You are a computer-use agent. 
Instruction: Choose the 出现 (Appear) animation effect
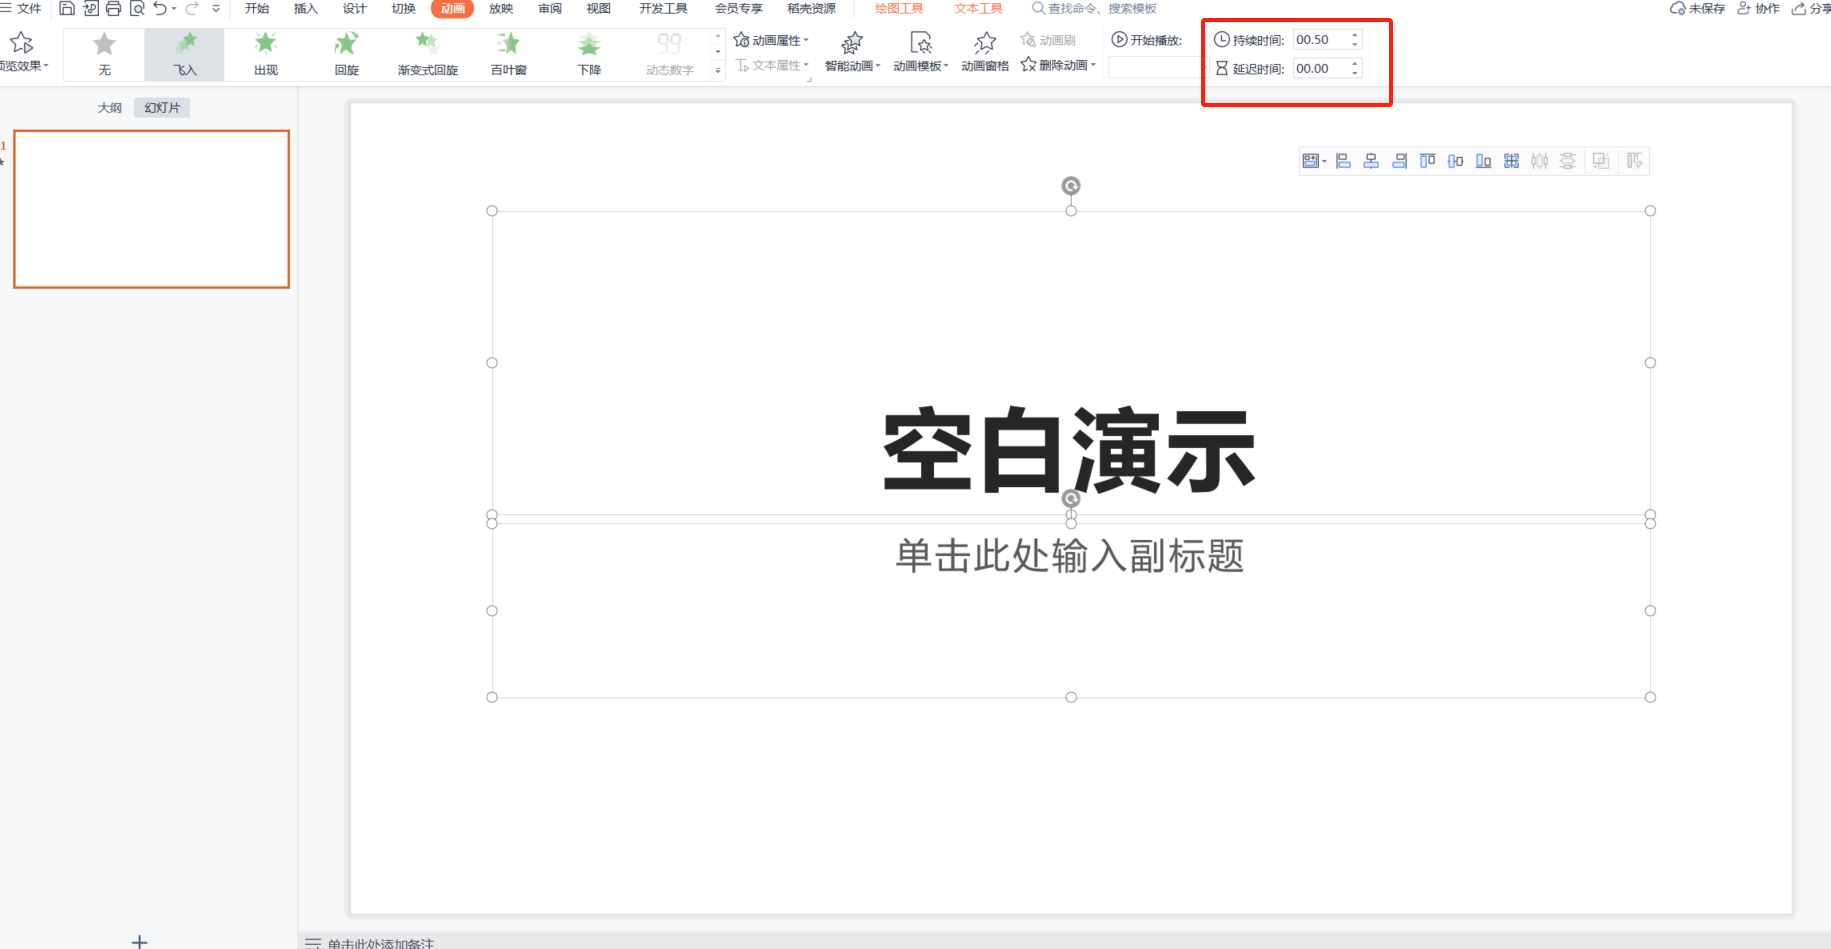coord(265,54)
